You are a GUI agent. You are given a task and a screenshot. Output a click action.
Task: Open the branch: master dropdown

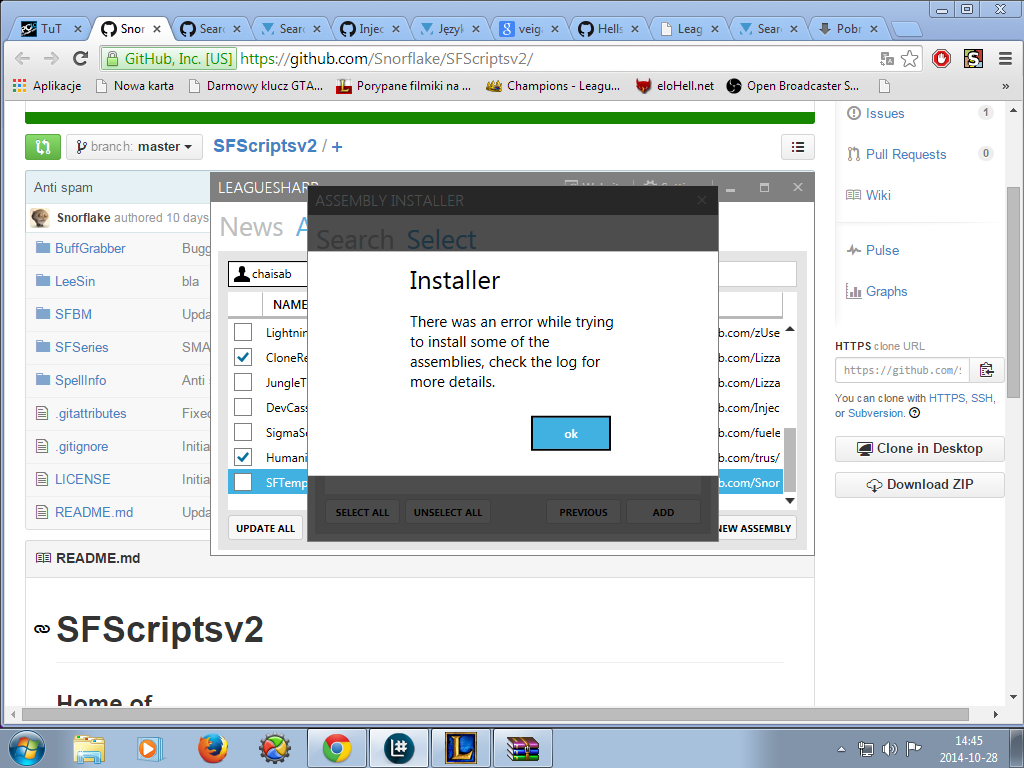pyautogui.click(x=134, y=147)
